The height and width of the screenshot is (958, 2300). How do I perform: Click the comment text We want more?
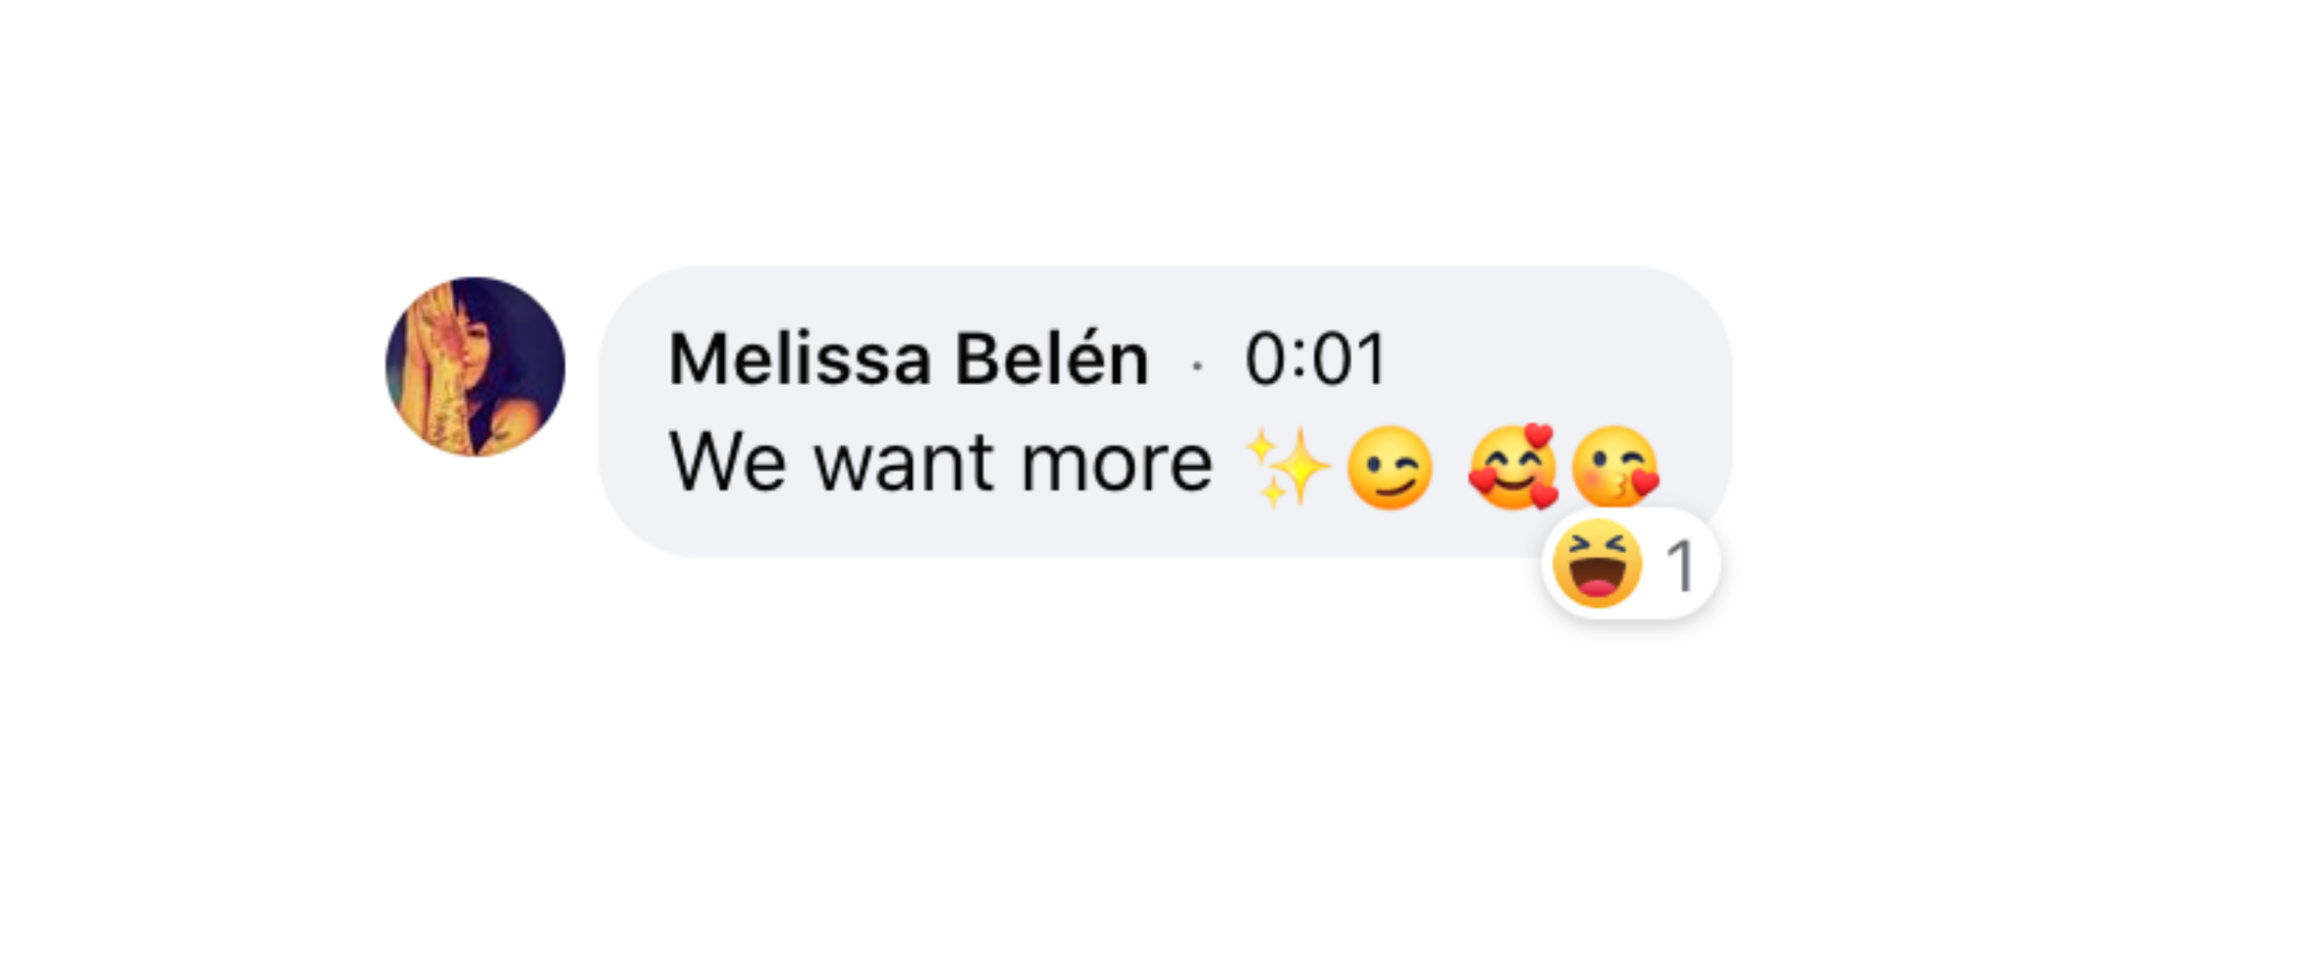click(x=941, y=462)
